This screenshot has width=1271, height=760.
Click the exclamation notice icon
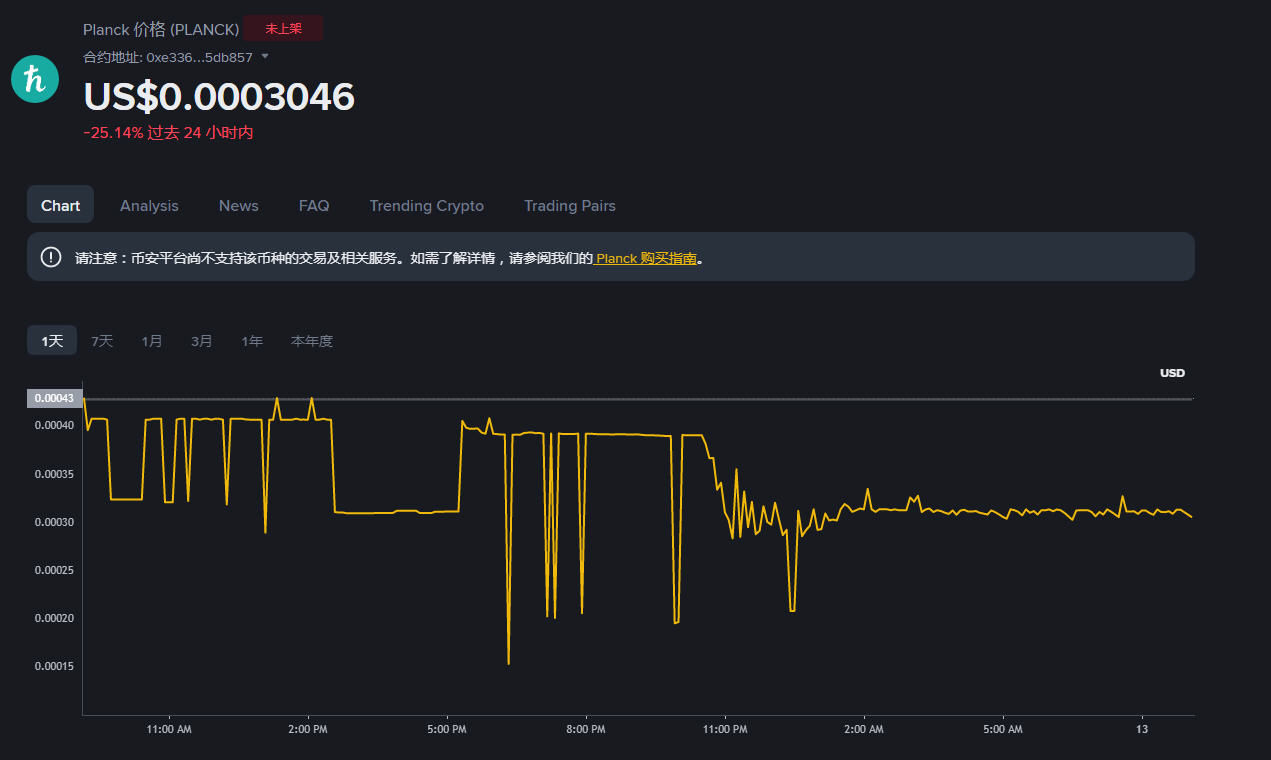[x=51, y=257]
